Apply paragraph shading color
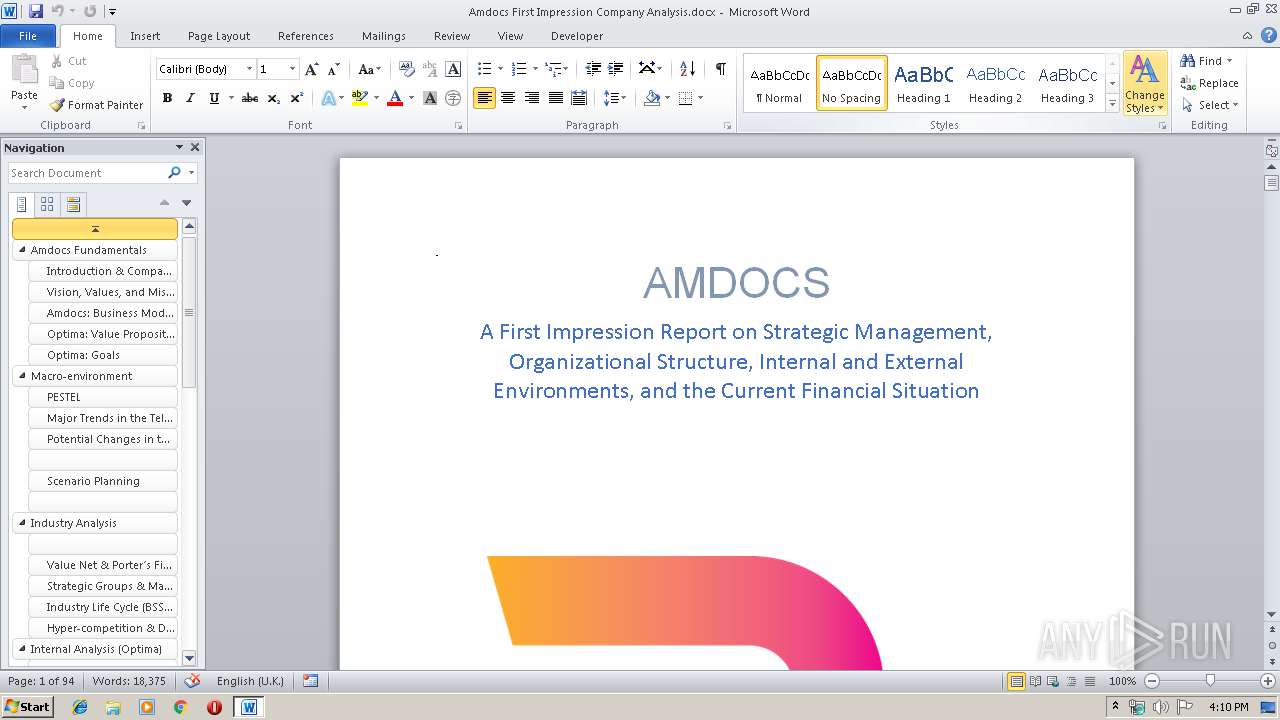The width and height of the screenshot is (1280, 720). [x=652, y=98]
